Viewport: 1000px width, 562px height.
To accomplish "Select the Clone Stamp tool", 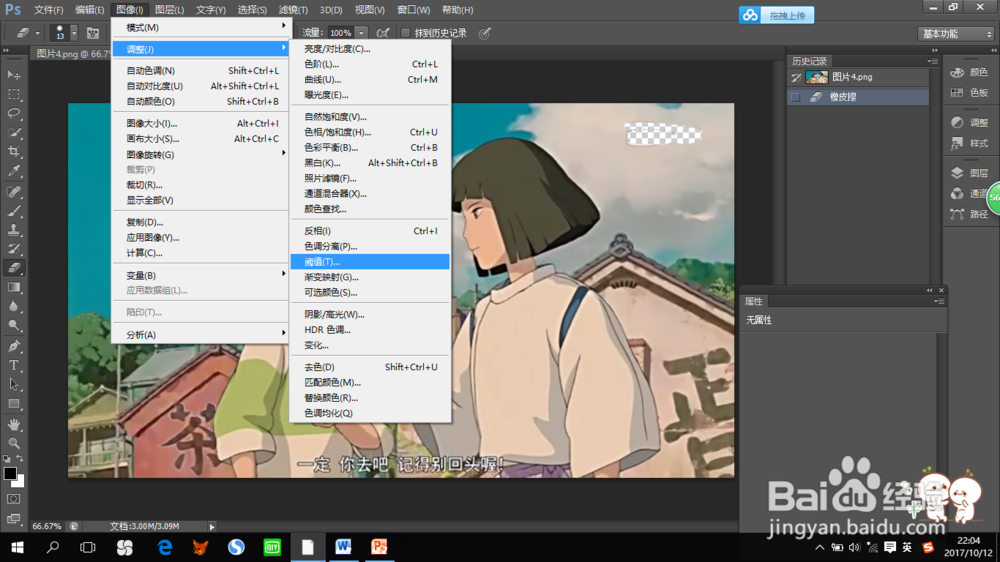I will (13, 230).
